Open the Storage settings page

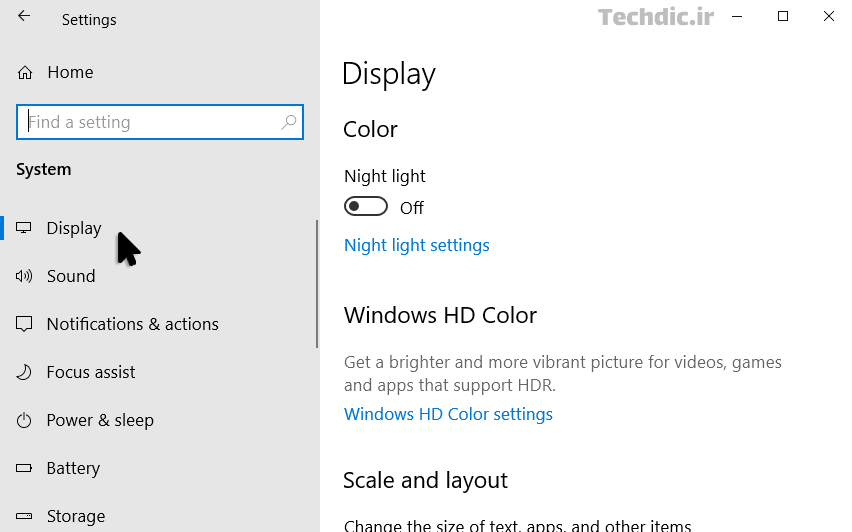point(76,516)
